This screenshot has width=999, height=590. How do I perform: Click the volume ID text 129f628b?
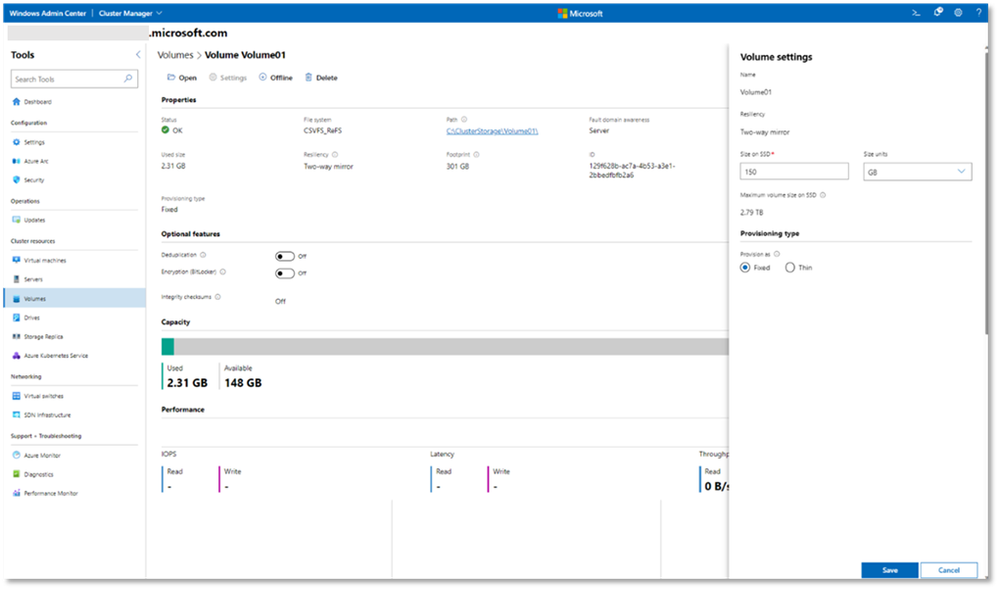632,170
